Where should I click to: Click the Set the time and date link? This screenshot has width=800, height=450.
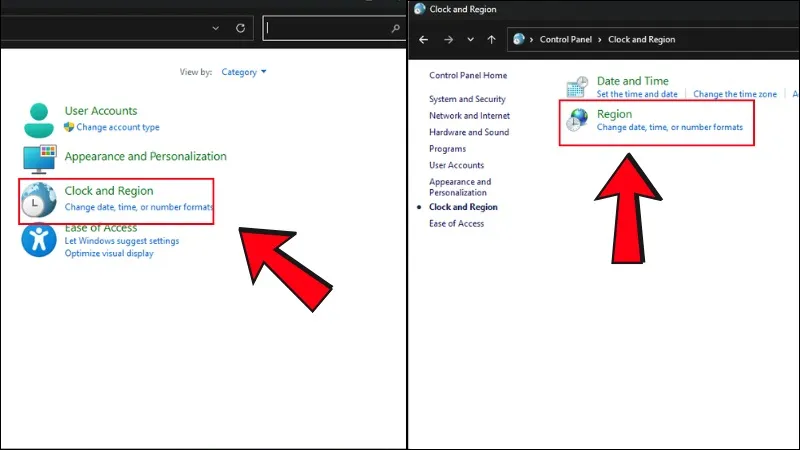637,94
